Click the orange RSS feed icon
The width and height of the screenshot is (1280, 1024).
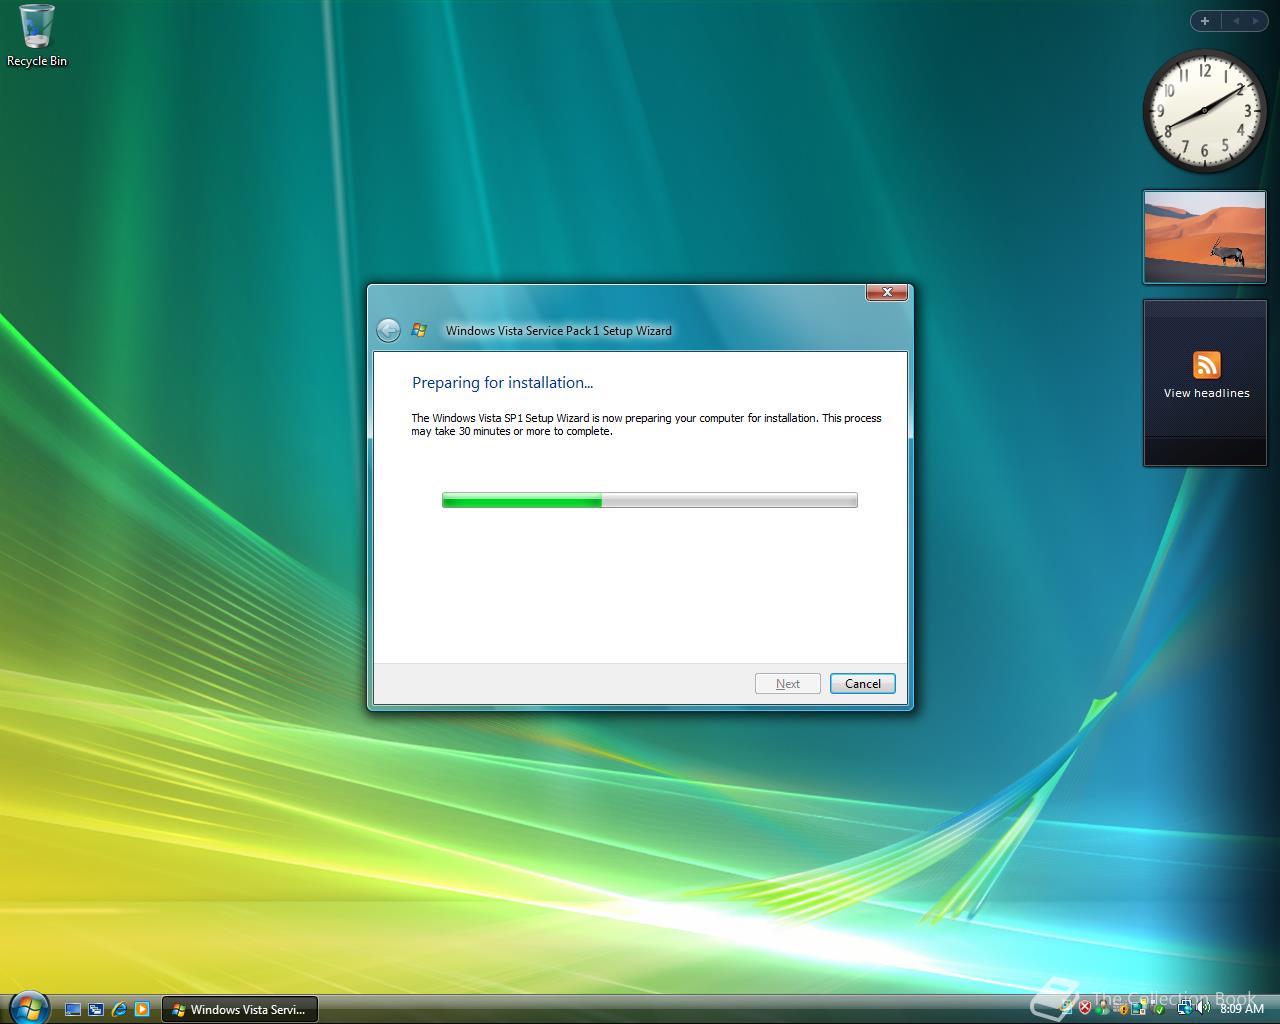pyautogui.click(x=1206, y=364)
